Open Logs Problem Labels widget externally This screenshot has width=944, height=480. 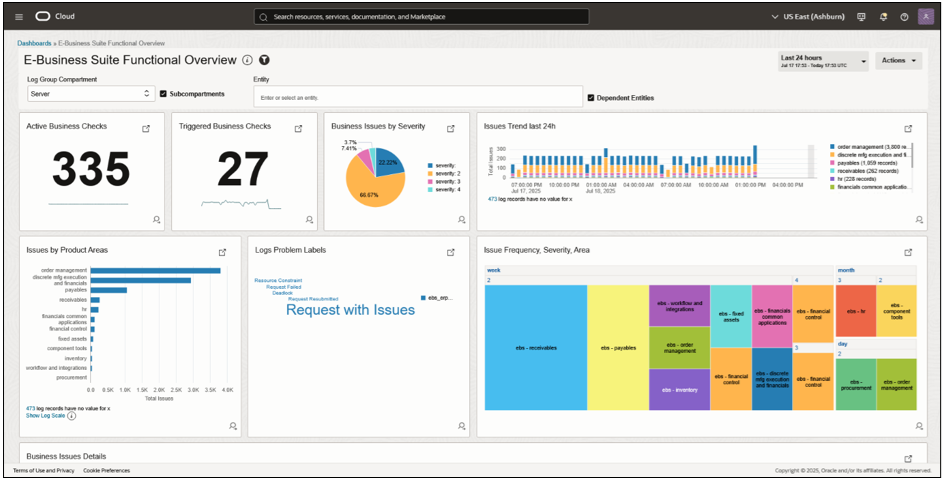coord(450,252)
